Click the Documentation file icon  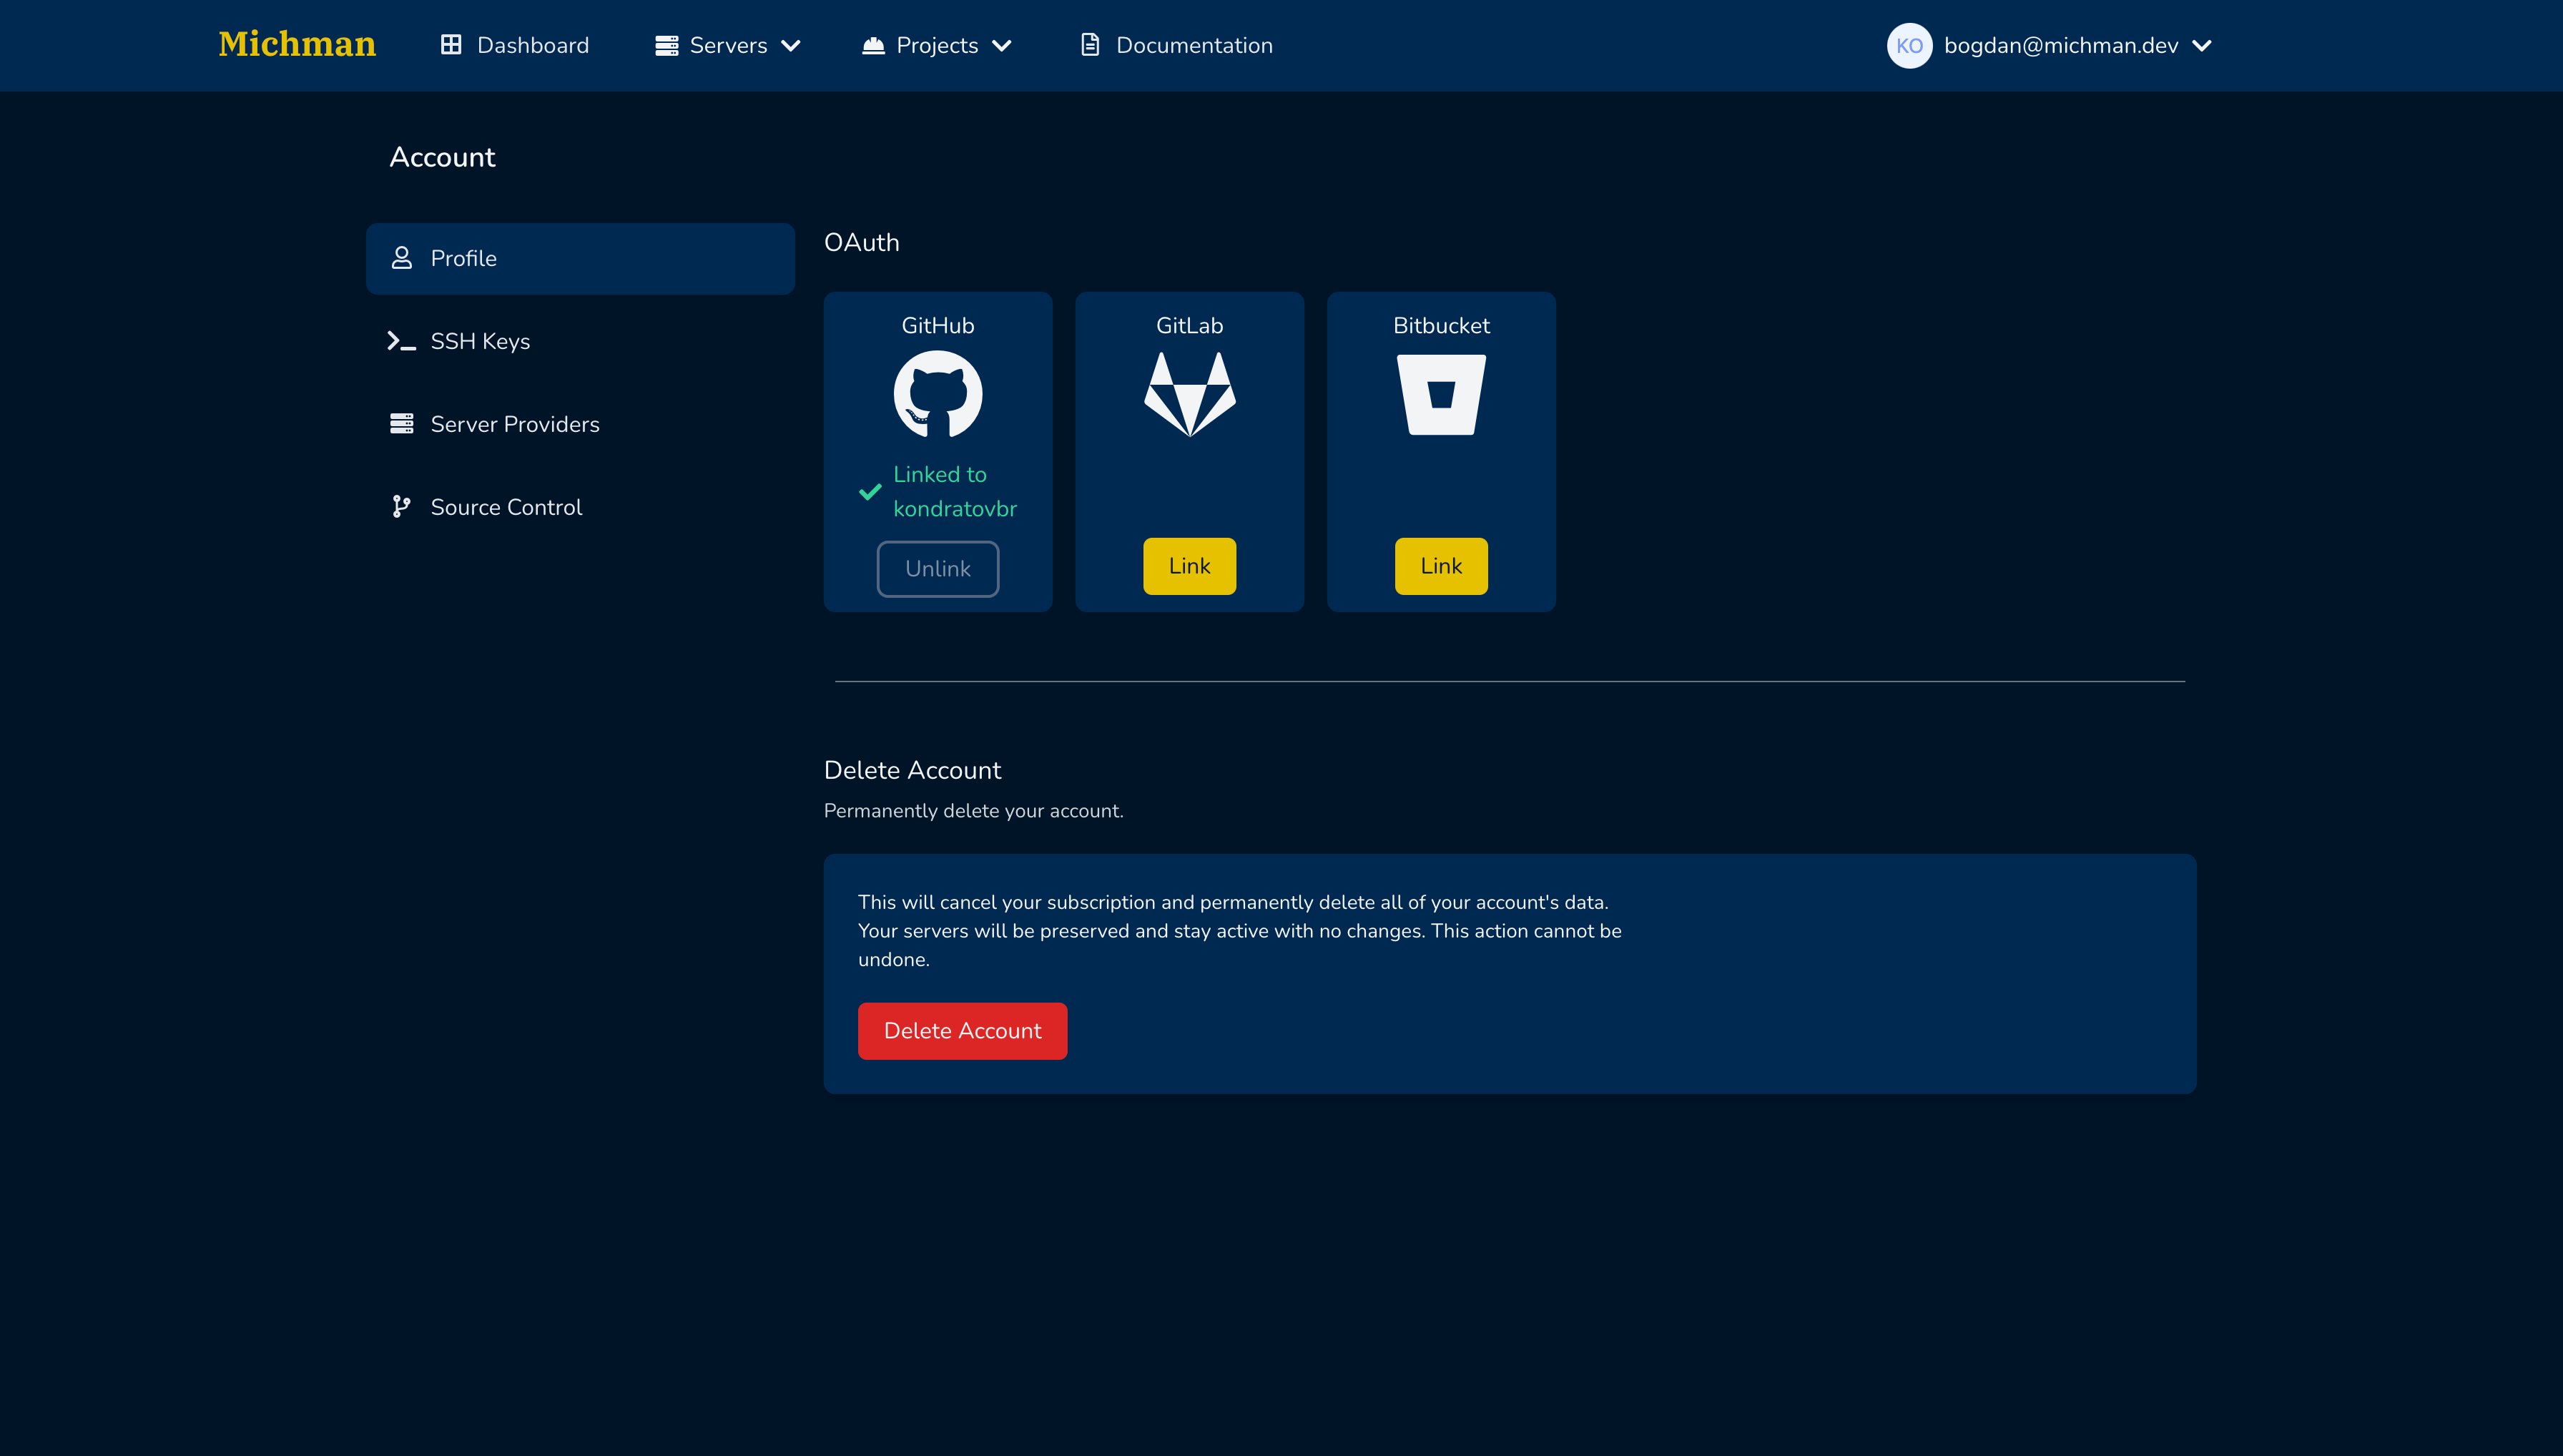(1090, 46)
